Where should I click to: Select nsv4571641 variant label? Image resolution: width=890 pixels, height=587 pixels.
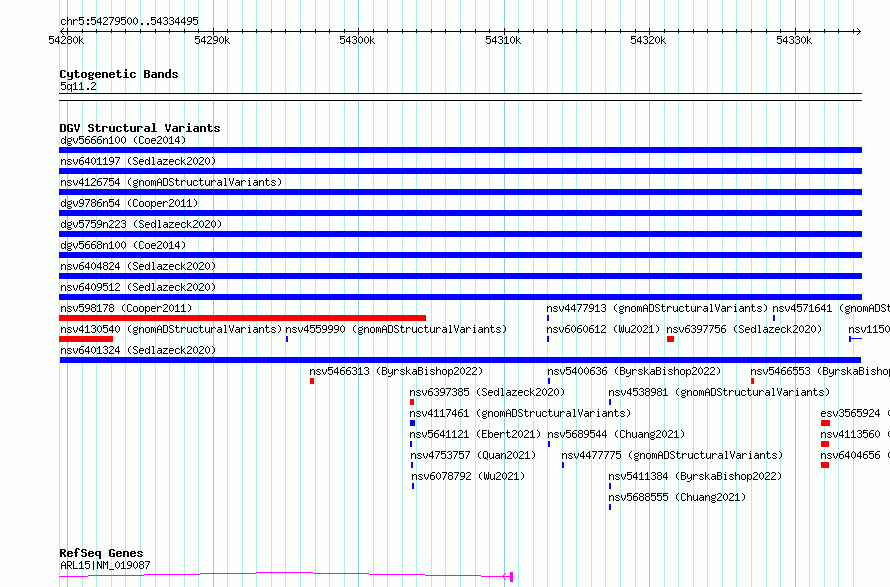[831, 308]
